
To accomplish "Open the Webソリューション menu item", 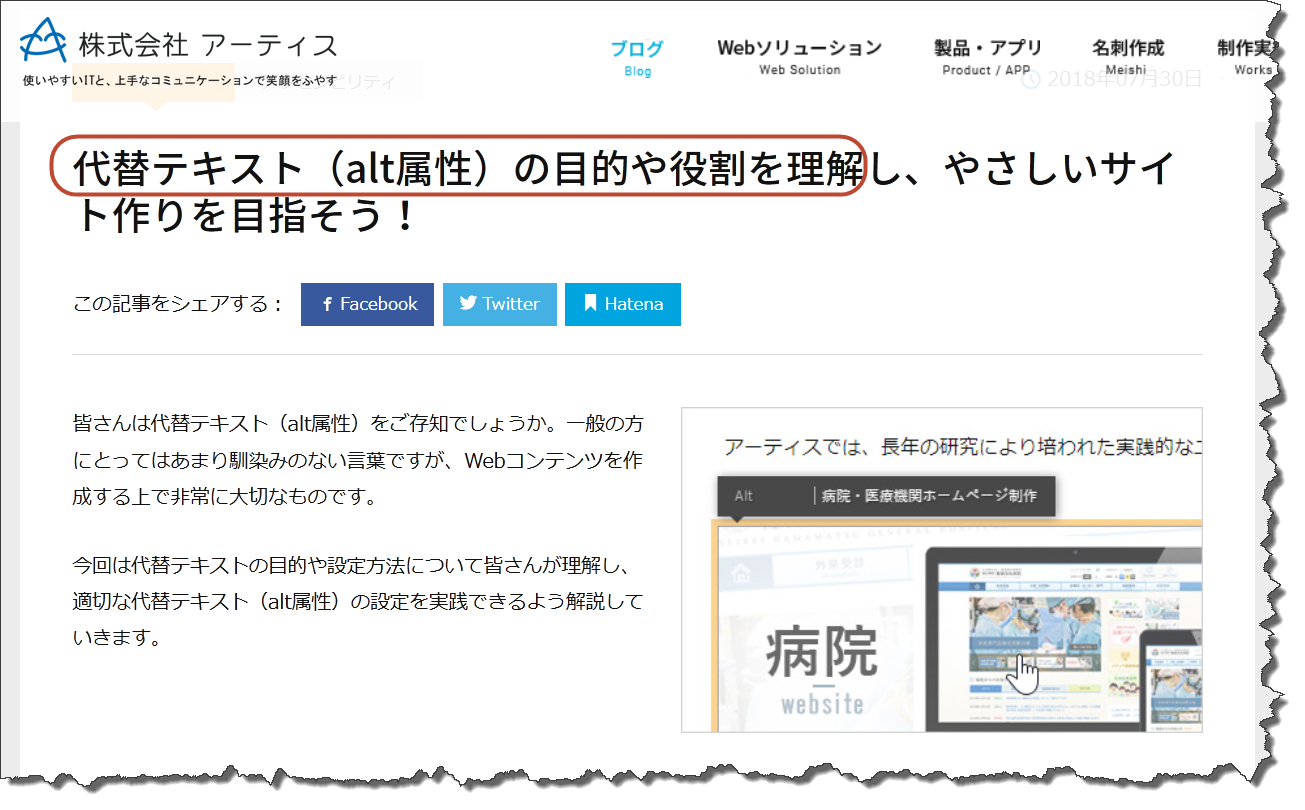I will click(x=799, y=57).
